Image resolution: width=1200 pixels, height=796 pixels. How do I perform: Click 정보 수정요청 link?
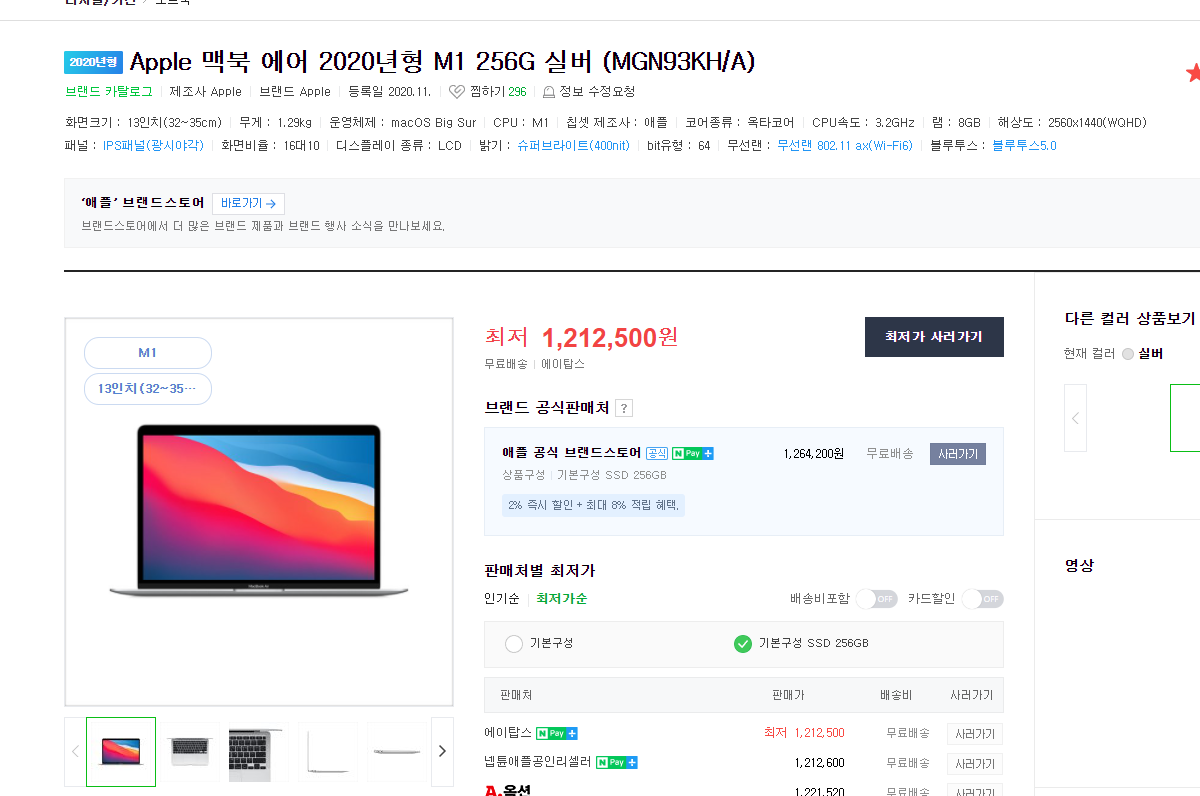coord(597,92)
